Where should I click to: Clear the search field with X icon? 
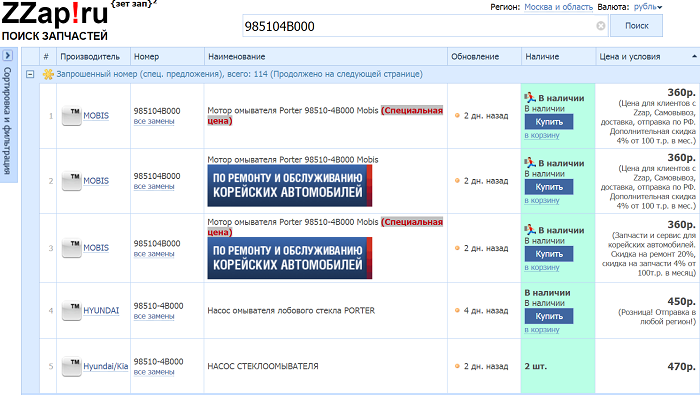pyautogui.click(x=601, y=26)
